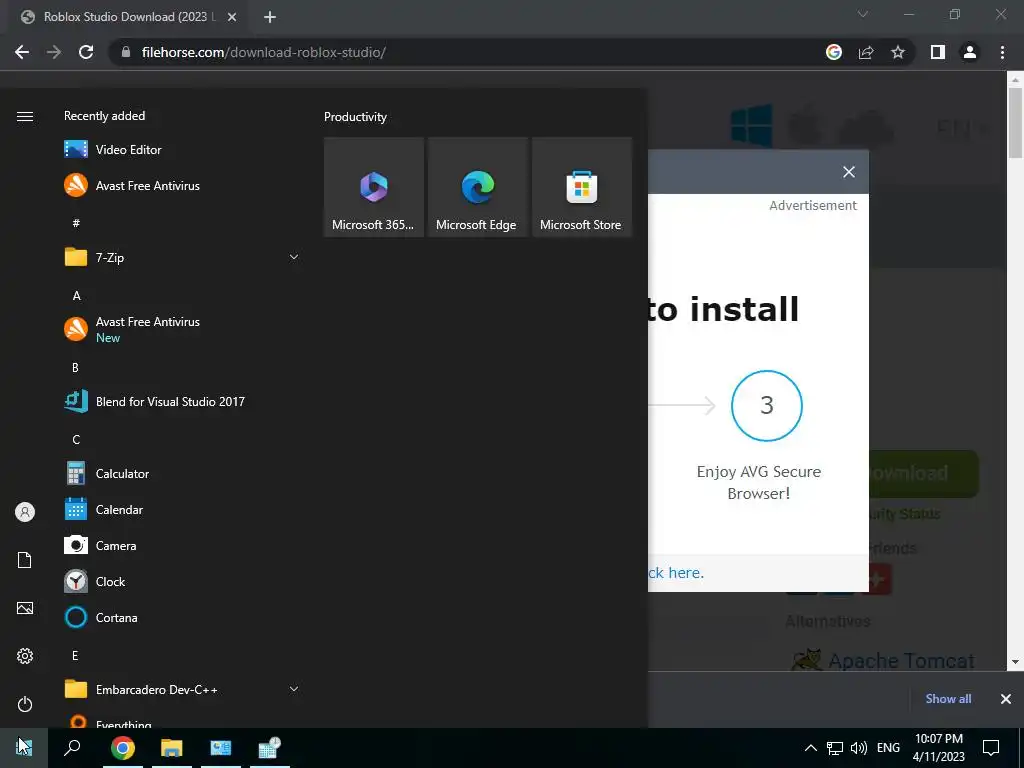This screenshot has height=768, width=1024.
Task: Click the Recently added heading
Action: pyautogui.click(x=104, y=116)
